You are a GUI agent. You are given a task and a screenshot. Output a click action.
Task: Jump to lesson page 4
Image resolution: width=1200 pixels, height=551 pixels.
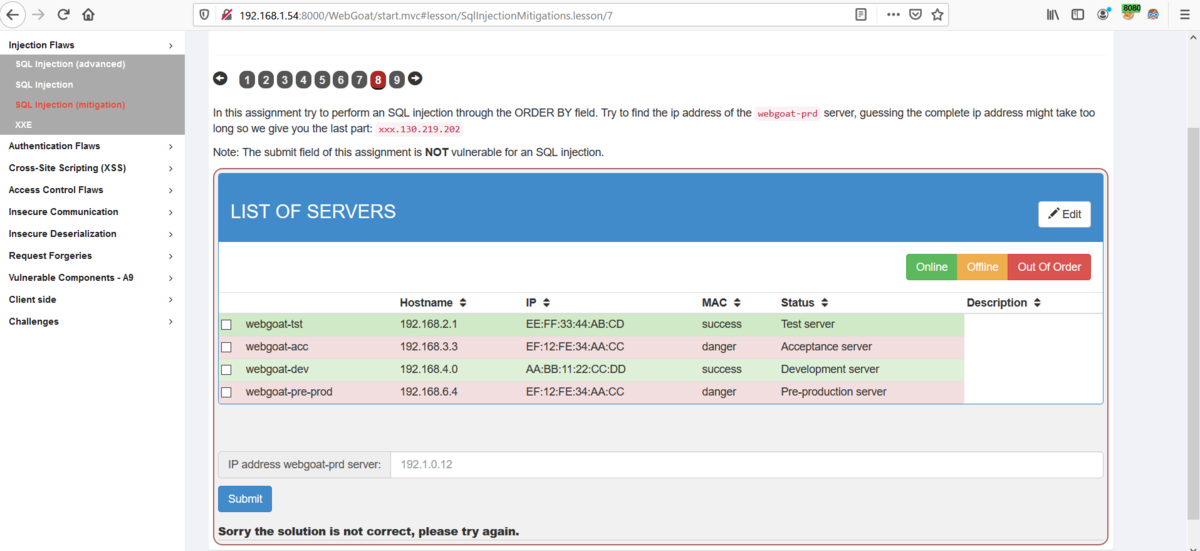[303, 80]
